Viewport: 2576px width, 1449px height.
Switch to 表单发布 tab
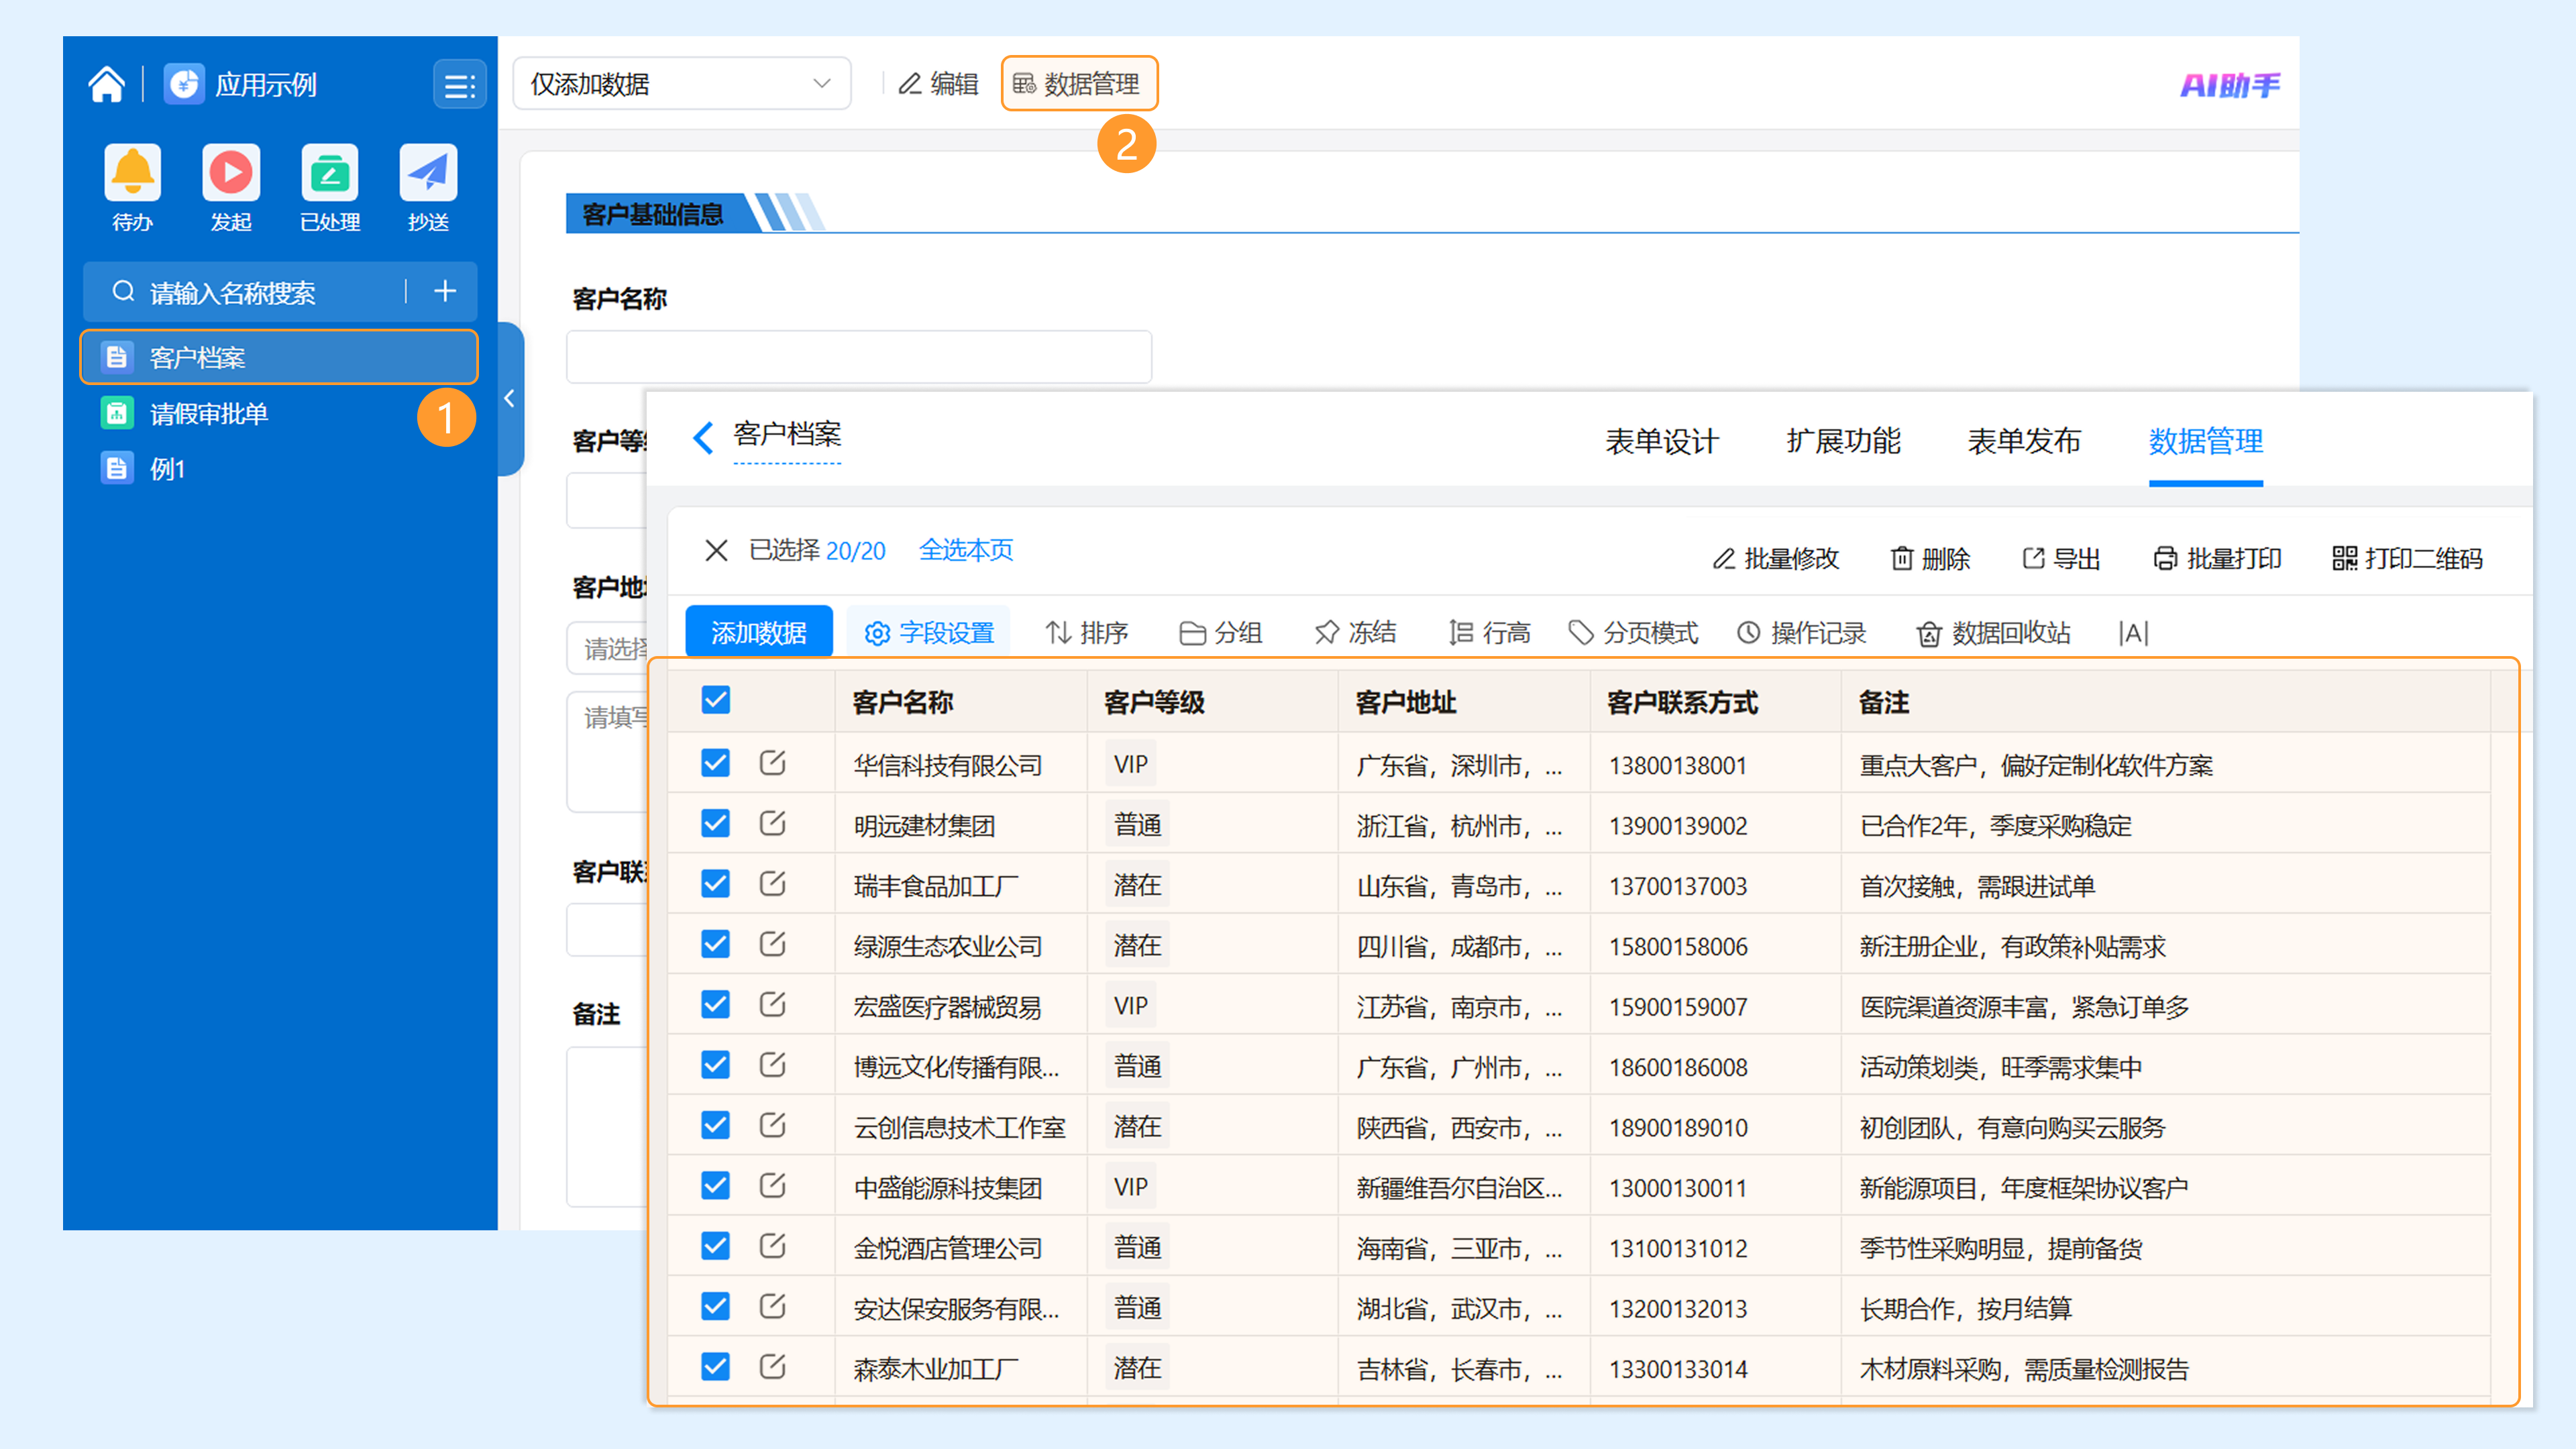2024,441
